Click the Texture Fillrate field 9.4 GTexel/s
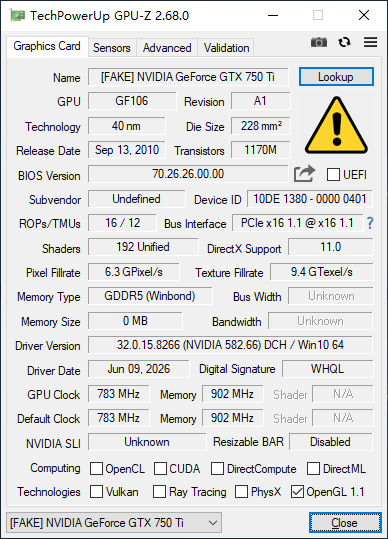Viewport: 388px width, 539px height. [322, 272]
